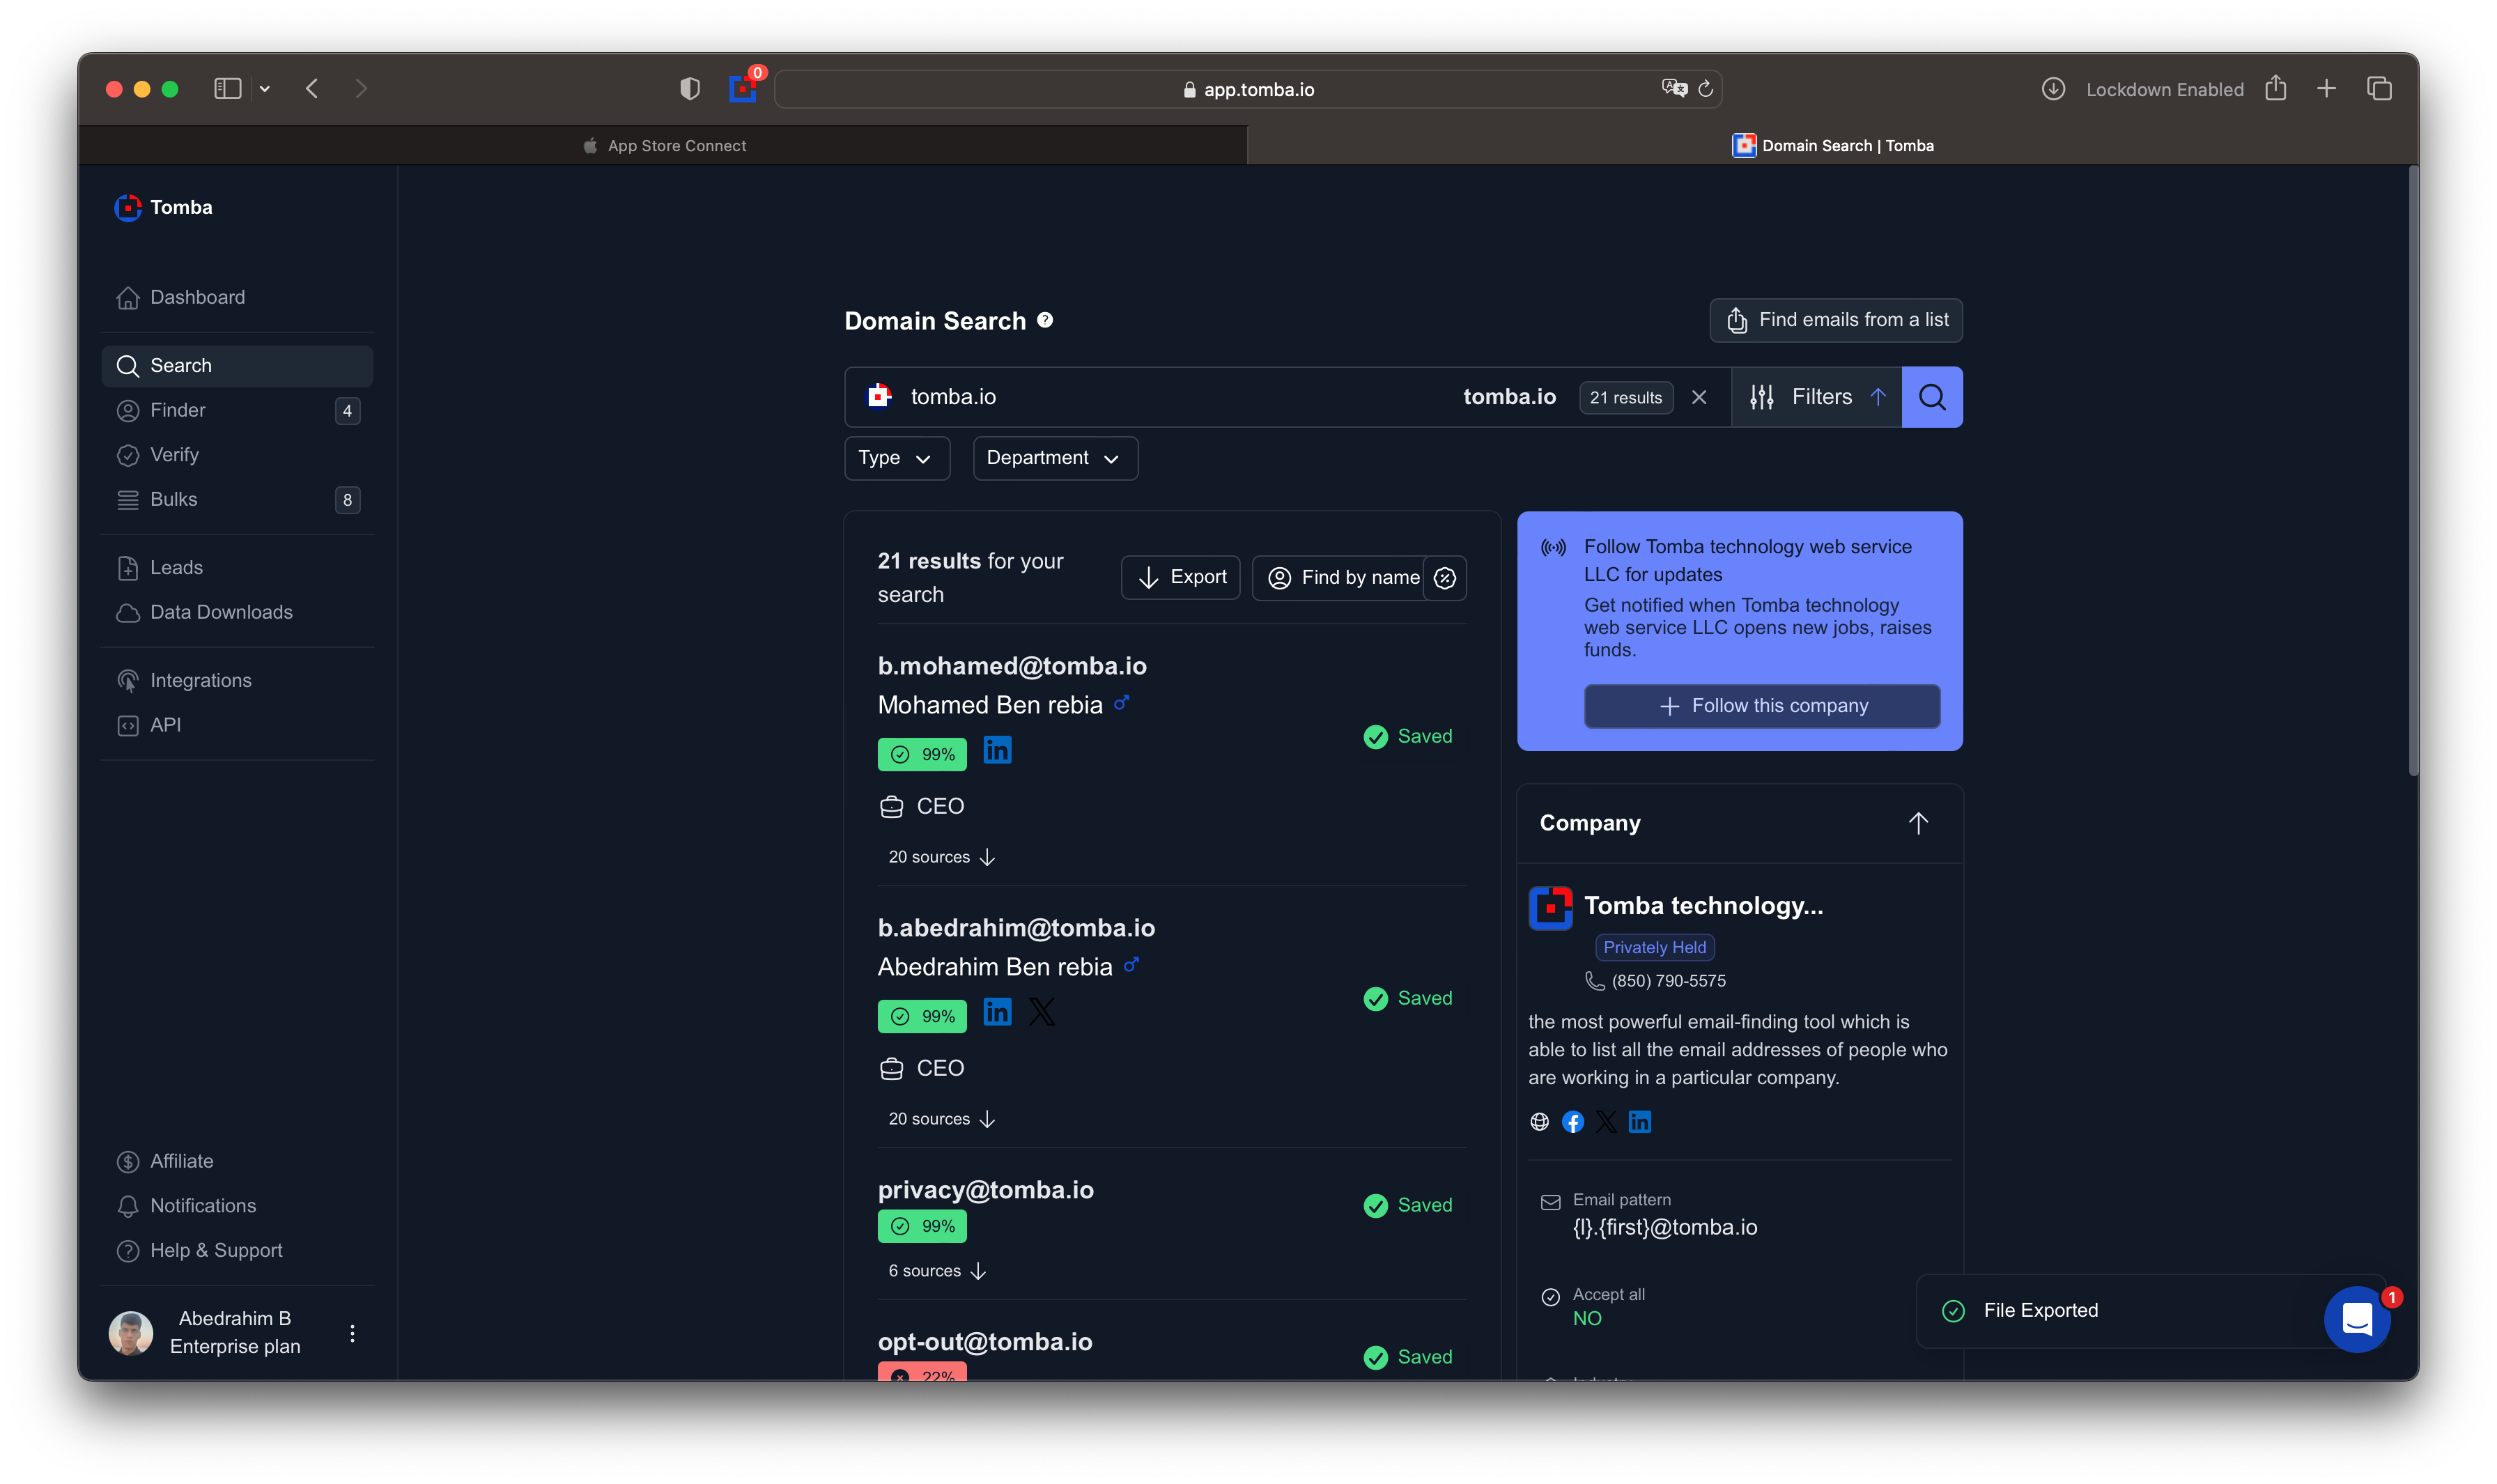Click the Tomba technology company logo
This screenshot has width=2497, height=1484.
(1550, 908)
